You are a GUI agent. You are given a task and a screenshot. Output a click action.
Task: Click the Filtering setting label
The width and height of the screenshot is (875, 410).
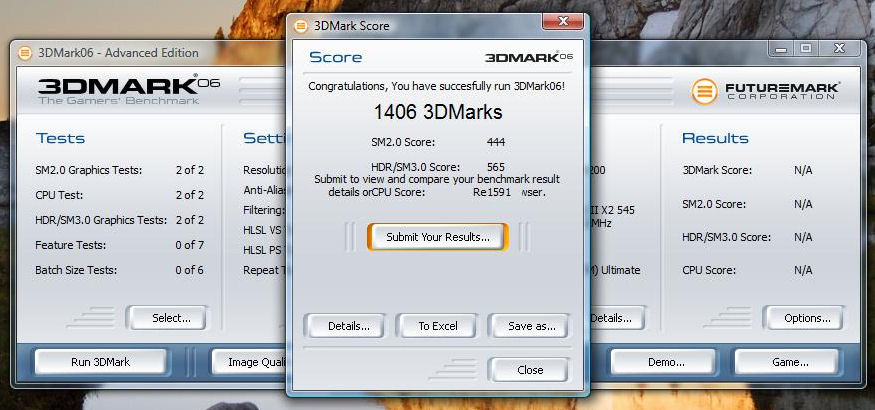pyautogui.click(x=265, y=210)
